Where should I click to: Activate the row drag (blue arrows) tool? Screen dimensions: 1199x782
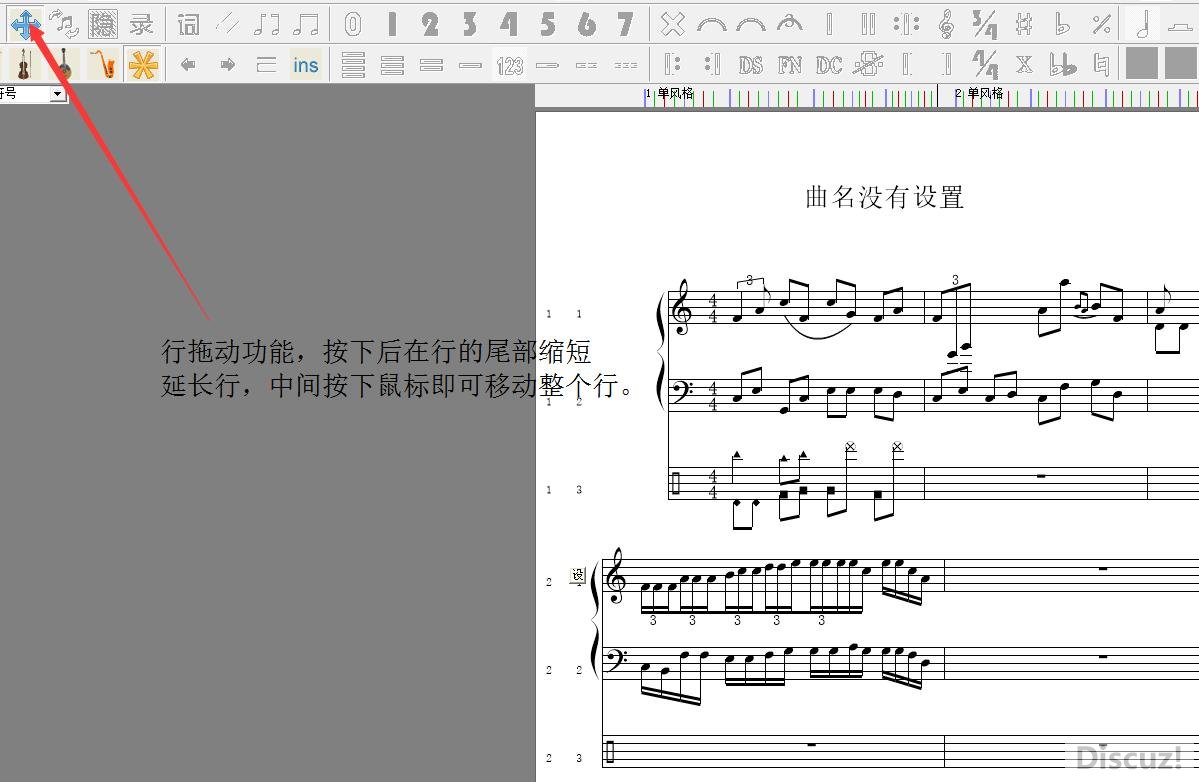(x=25, y=23)
